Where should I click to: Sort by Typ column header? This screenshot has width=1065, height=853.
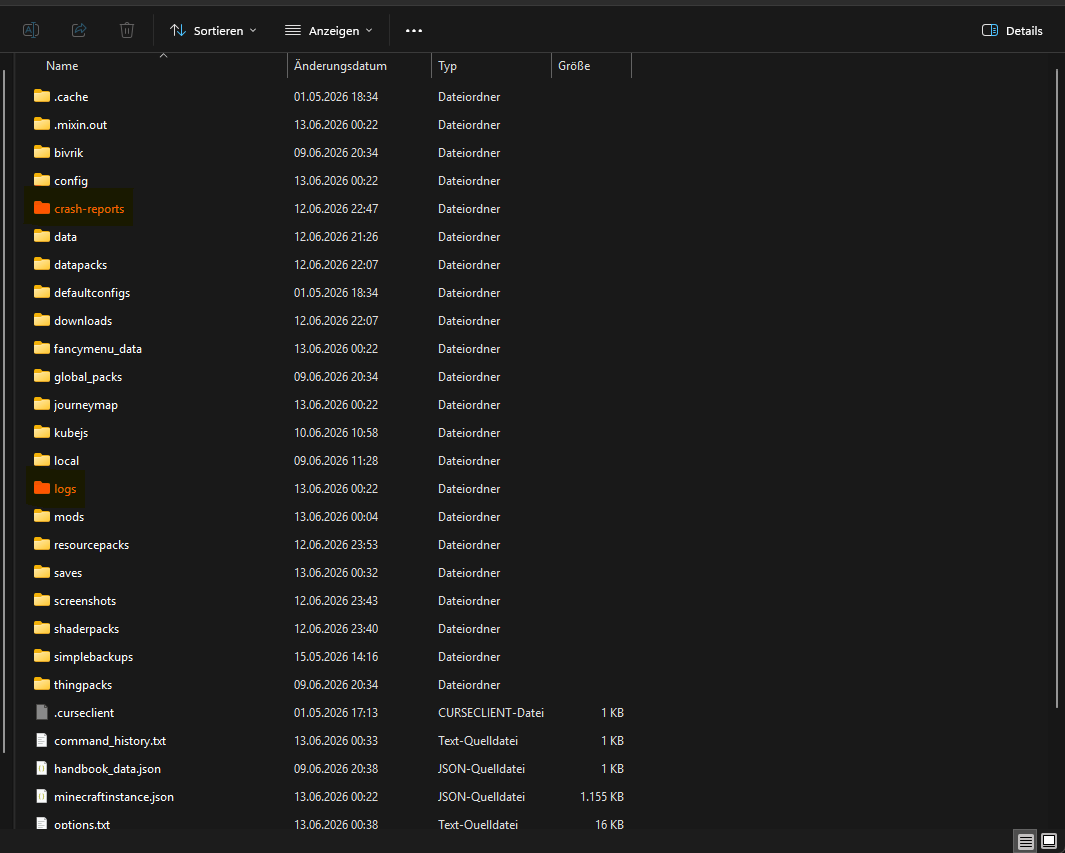pos(448,66)
